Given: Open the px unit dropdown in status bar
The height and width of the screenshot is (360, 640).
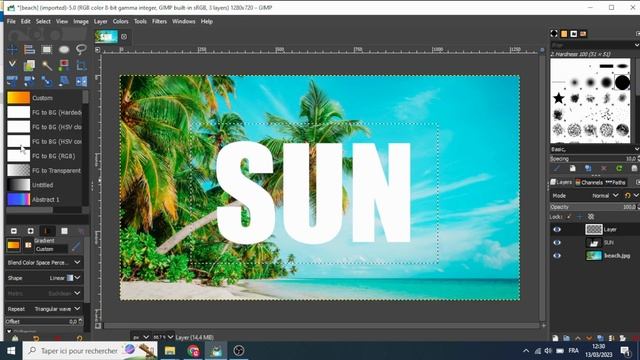Looking at the screenshot, I should 141,337.
